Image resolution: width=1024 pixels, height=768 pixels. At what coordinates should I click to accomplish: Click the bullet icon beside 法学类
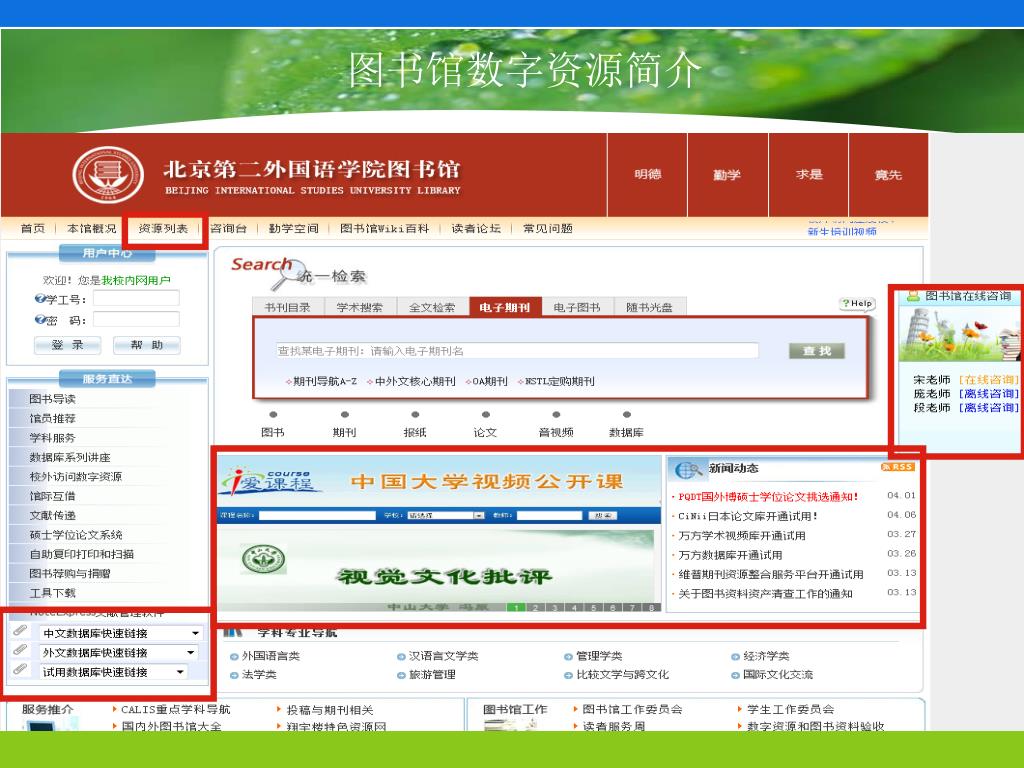[234, 675]
